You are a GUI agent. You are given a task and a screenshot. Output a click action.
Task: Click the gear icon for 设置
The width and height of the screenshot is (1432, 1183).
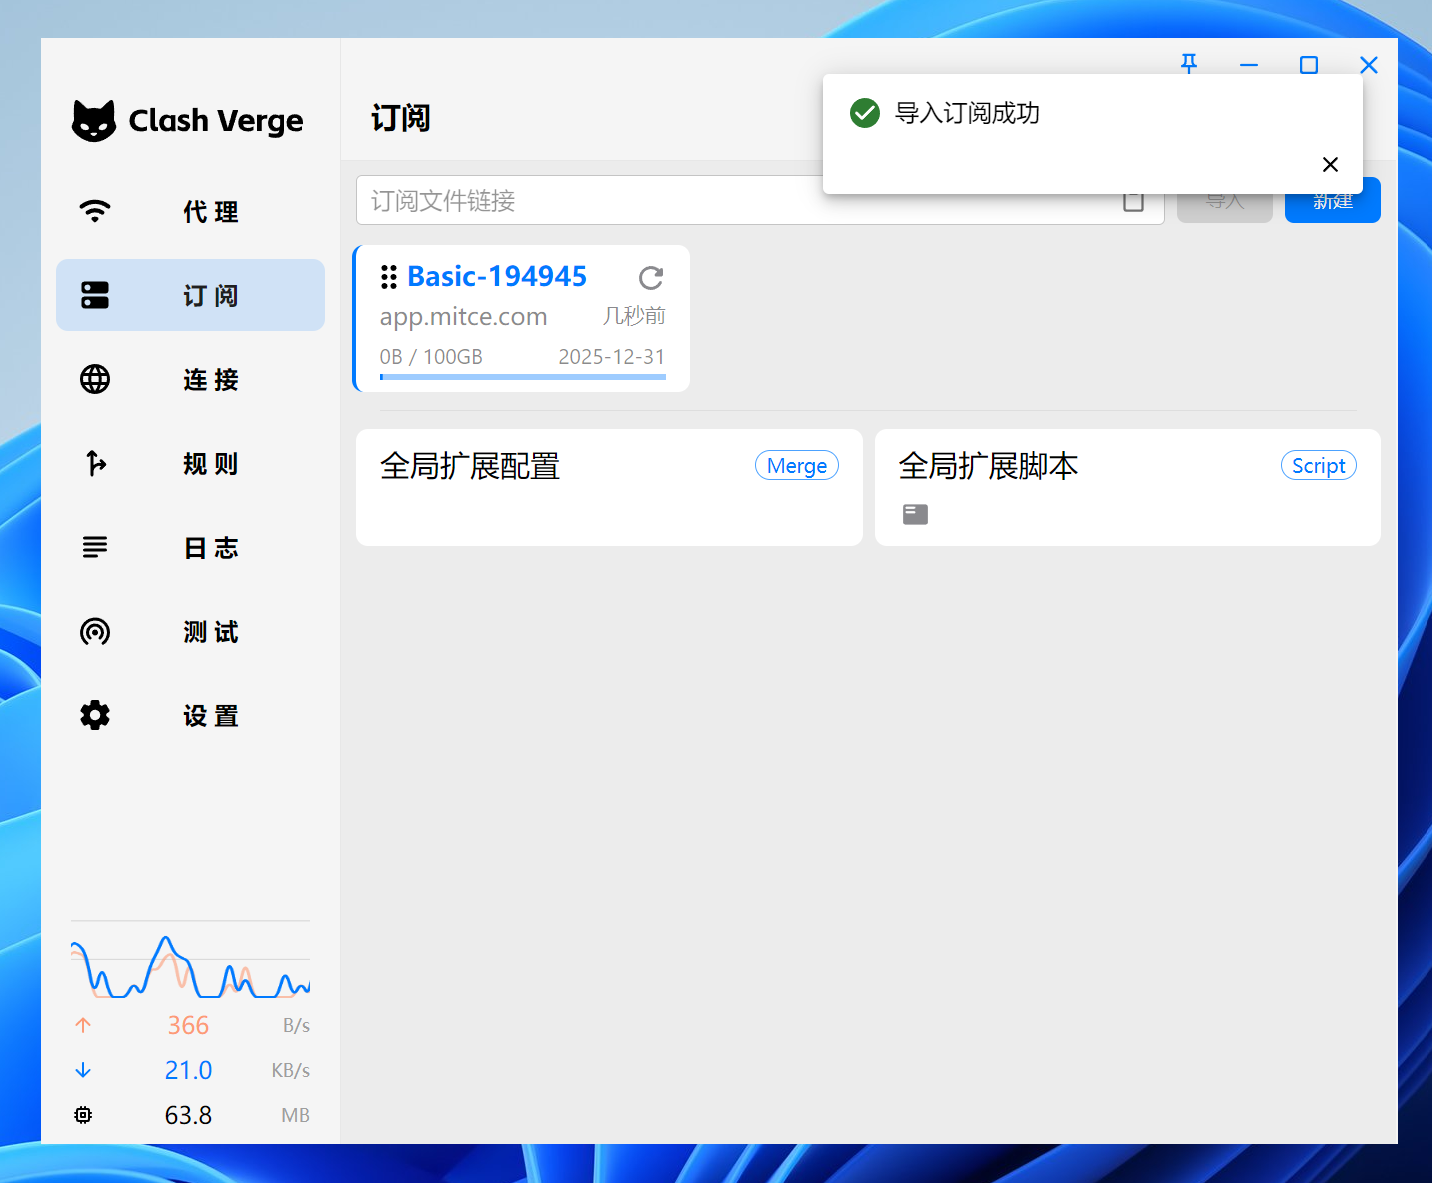pos(95,716)
